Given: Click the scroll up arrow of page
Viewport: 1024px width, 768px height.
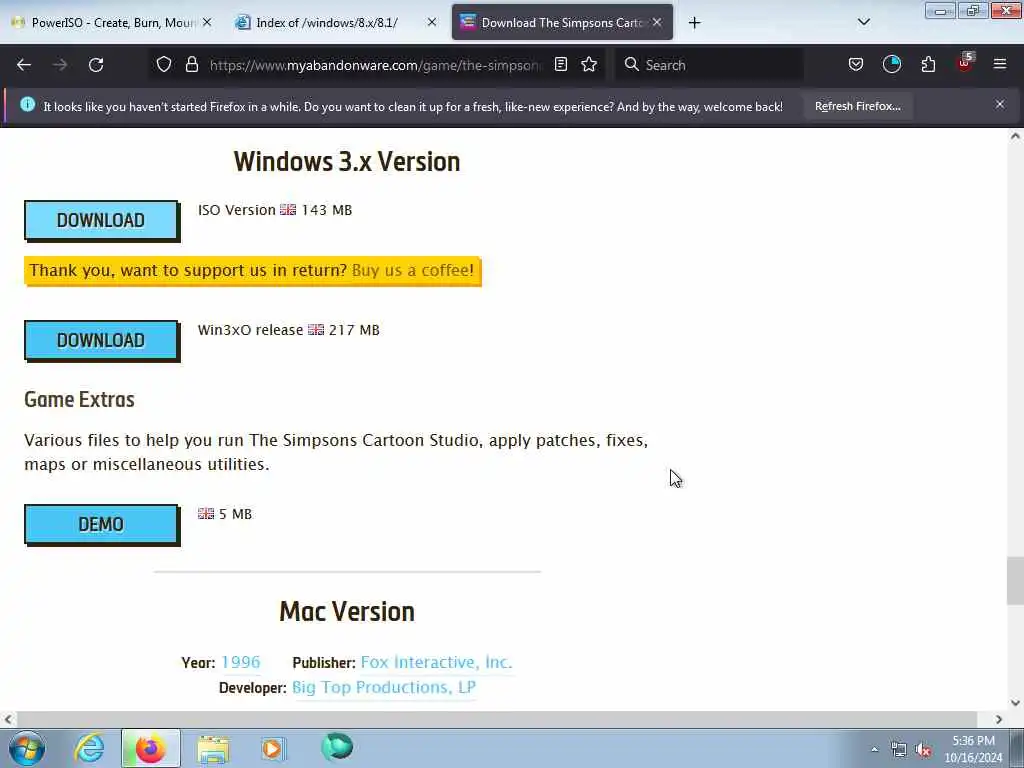Looking at the screenshot, I should [1015, 136].
